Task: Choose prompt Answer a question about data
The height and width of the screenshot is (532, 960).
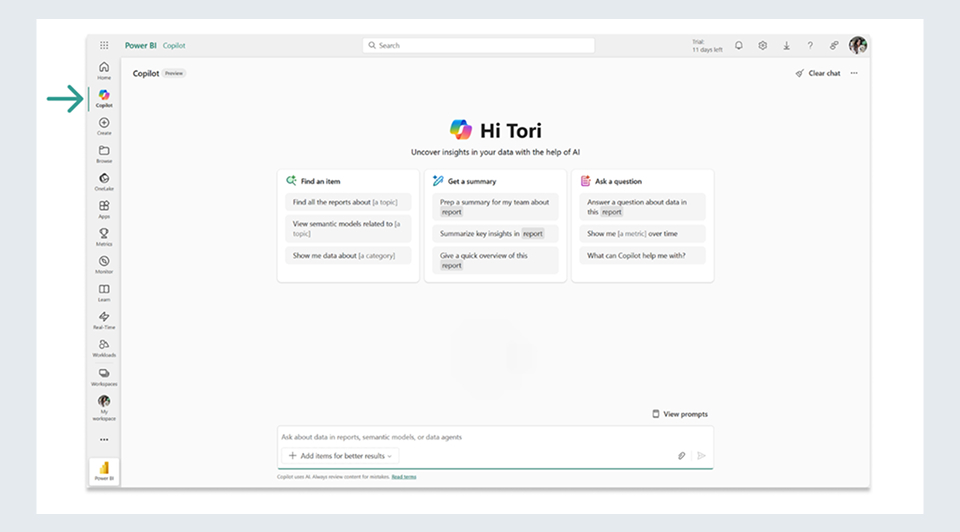Action: [642, 207]
